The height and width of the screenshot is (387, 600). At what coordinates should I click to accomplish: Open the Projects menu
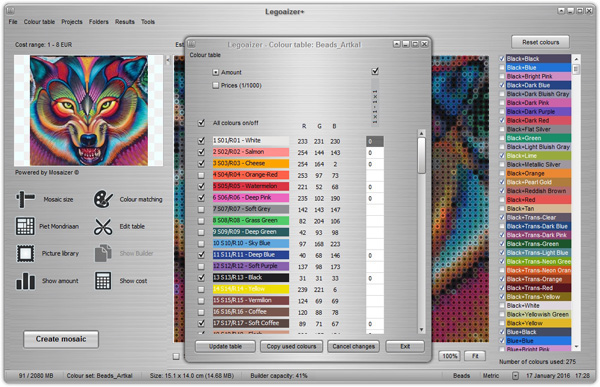click(x=72, y=22)
